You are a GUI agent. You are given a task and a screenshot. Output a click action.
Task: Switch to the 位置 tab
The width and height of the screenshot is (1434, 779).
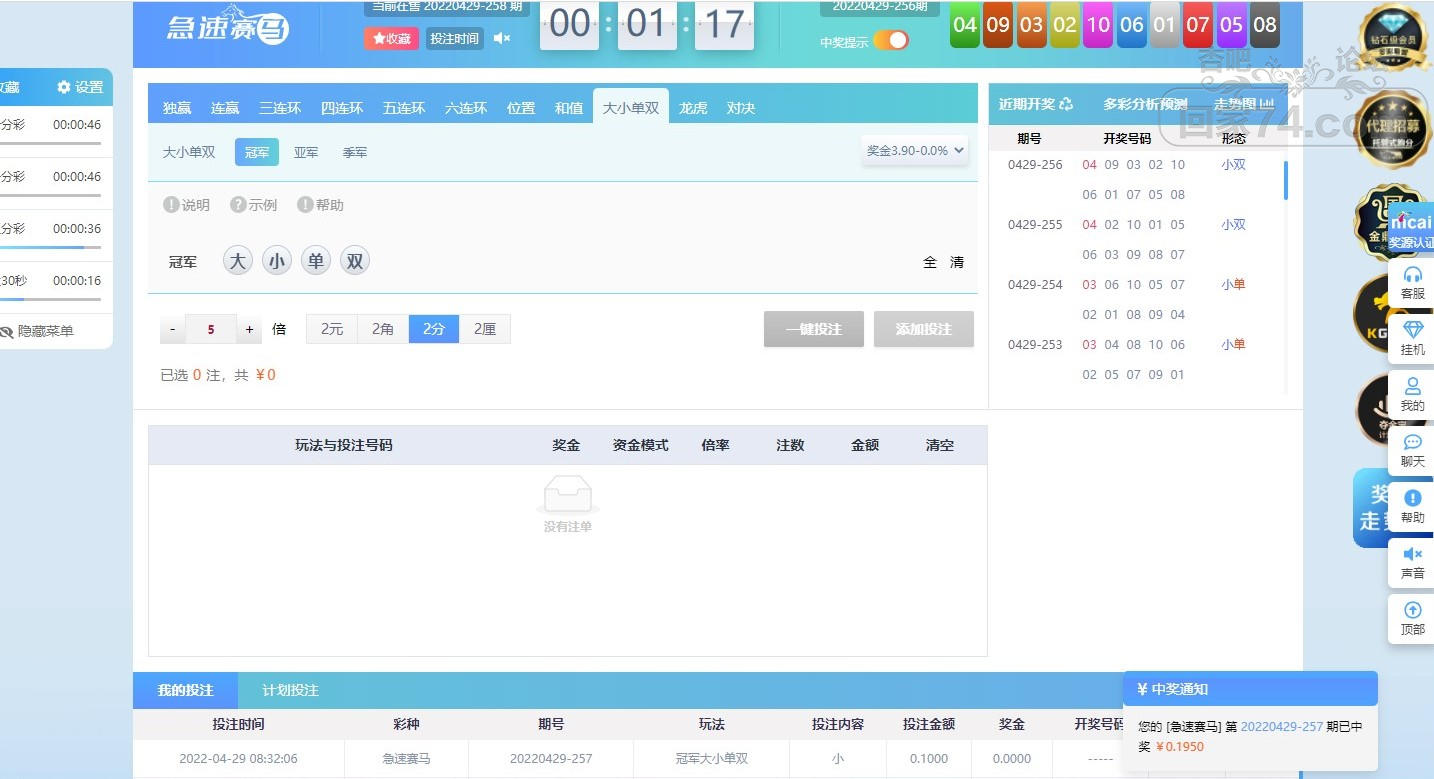pyautogui.click(x=521, y=108)
